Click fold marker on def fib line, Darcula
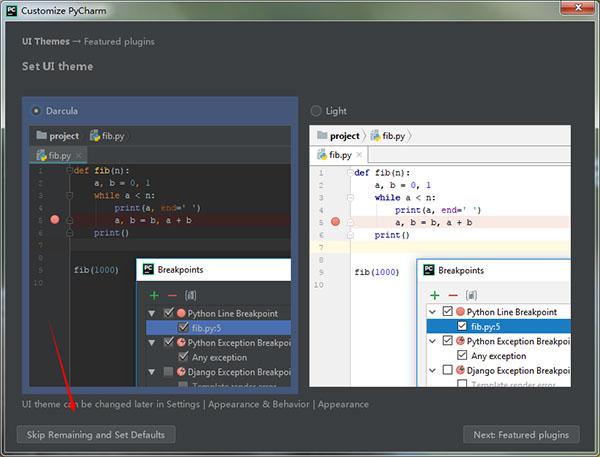 click(70, 170)
